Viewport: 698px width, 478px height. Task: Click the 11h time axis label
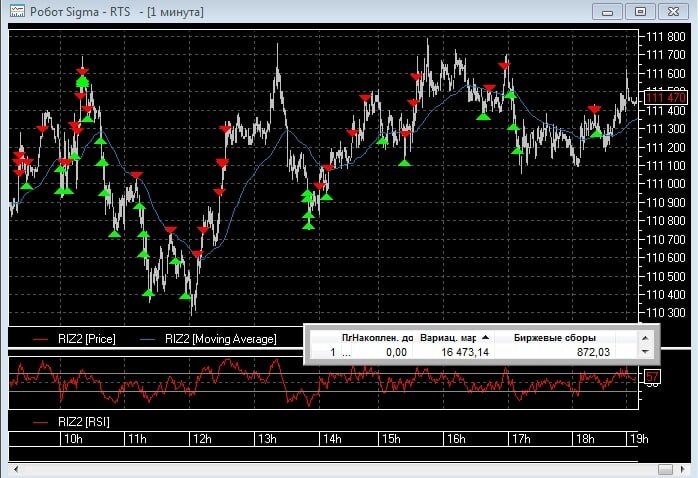[x=137, y=439]
